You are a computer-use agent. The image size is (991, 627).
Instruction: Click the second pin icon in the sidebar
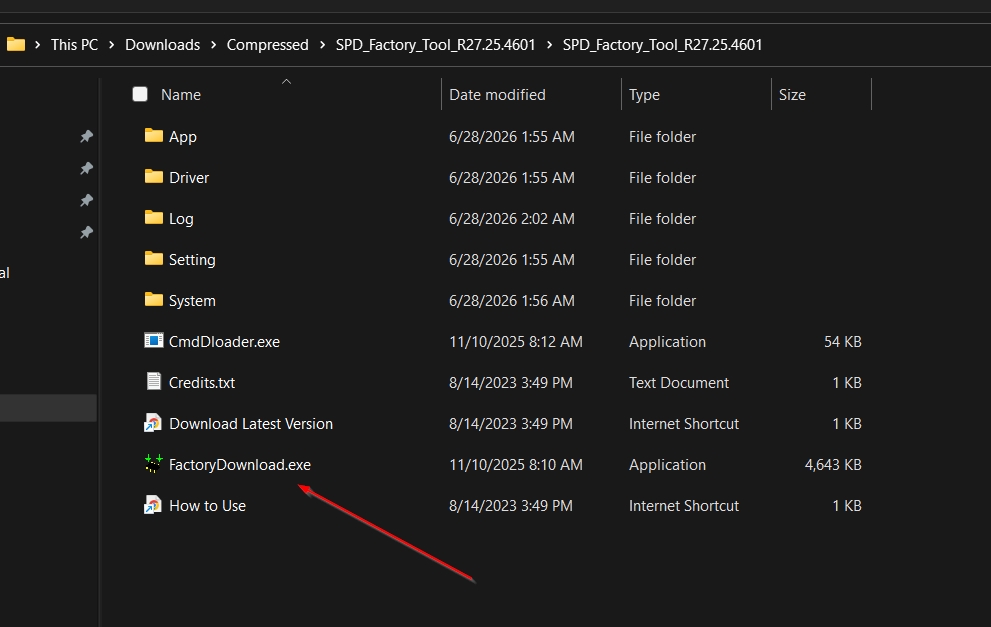pos(87,168)
